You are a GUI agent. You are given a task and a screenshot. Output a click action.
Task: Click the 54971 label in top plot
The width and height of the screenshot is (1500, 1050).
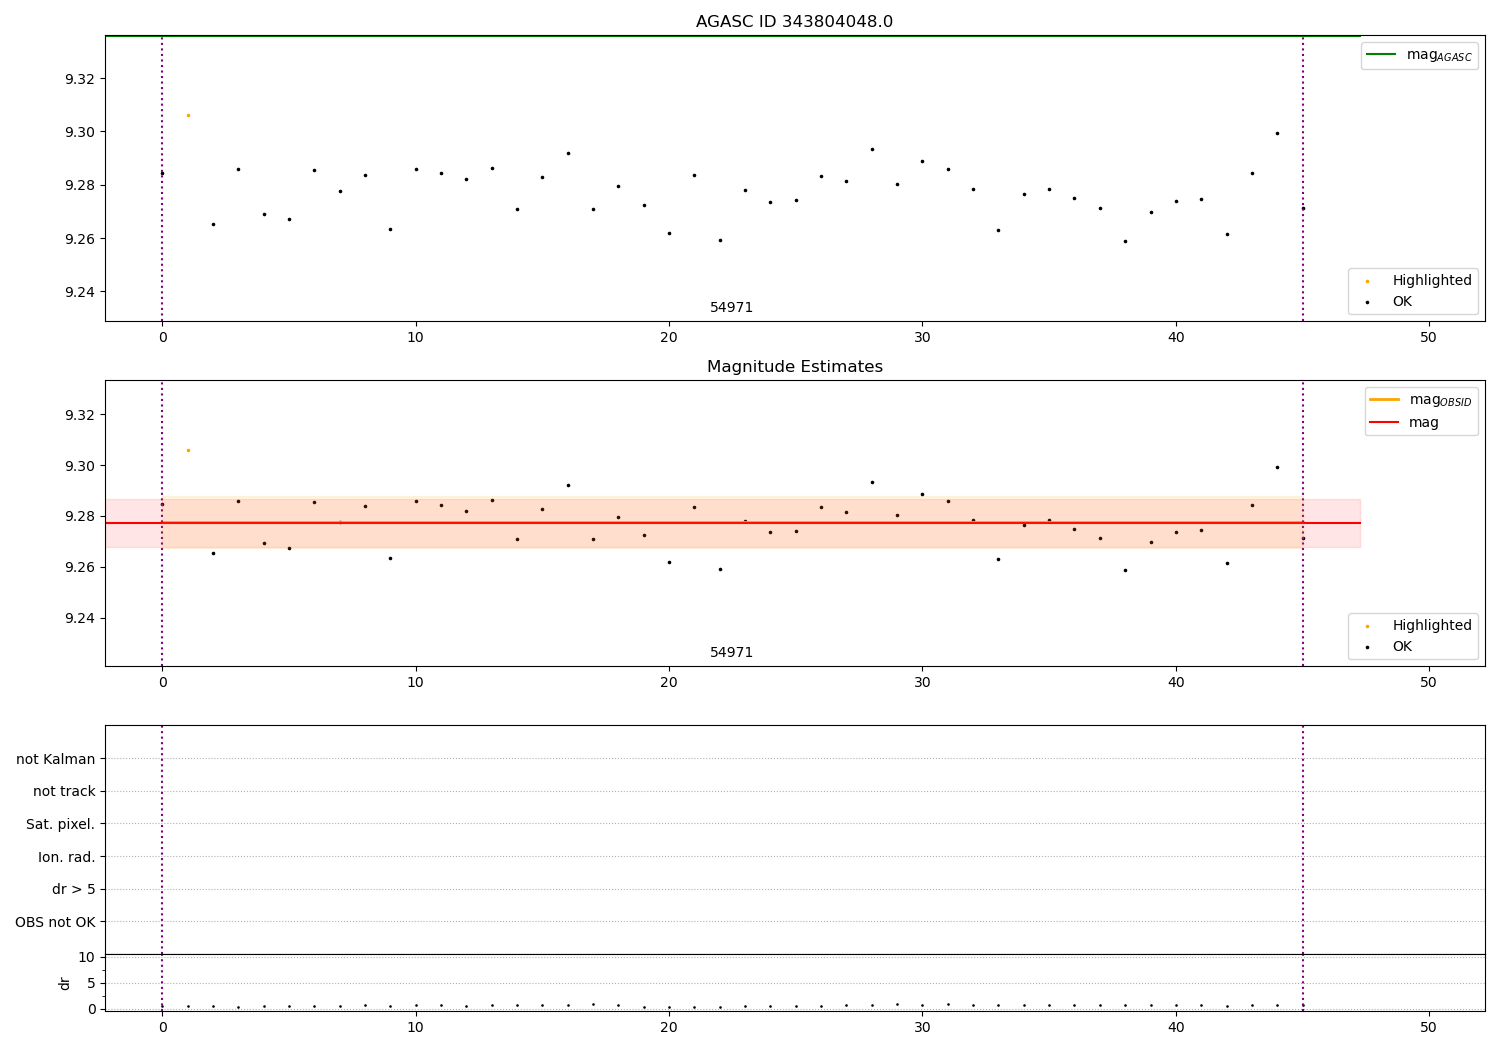[x=731, y=308]
